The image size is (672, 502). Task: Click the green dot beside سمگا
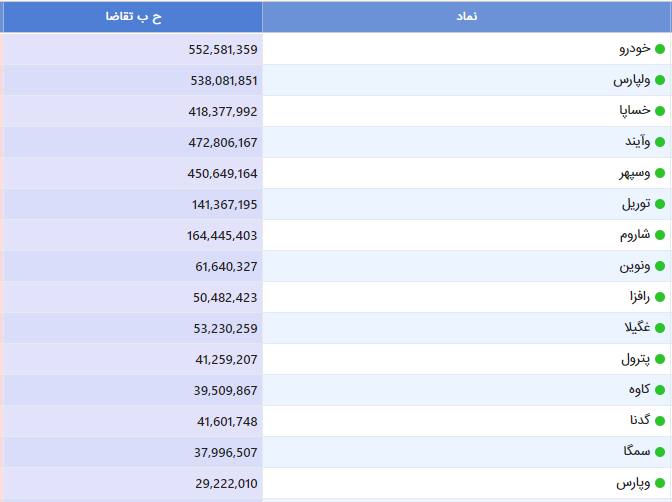click(660, 452)
